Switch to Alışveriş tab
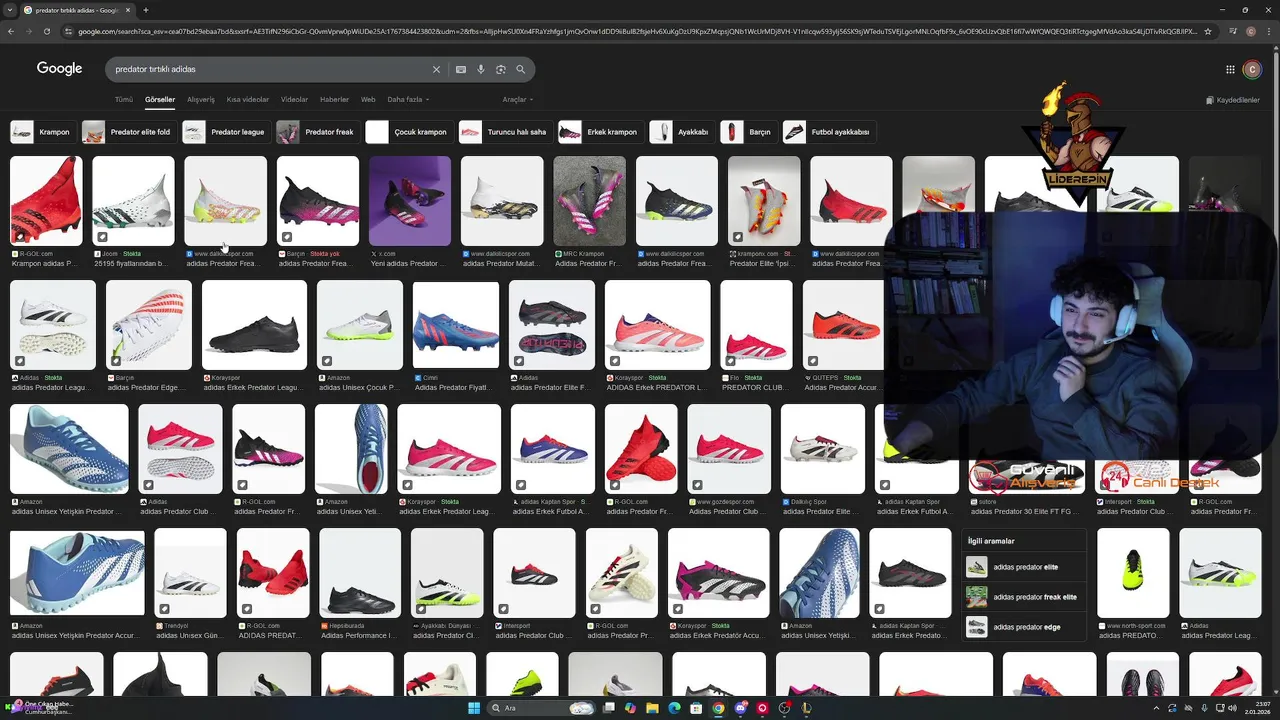The height and width of the screenshot is (720, 1280). (201, 100)
